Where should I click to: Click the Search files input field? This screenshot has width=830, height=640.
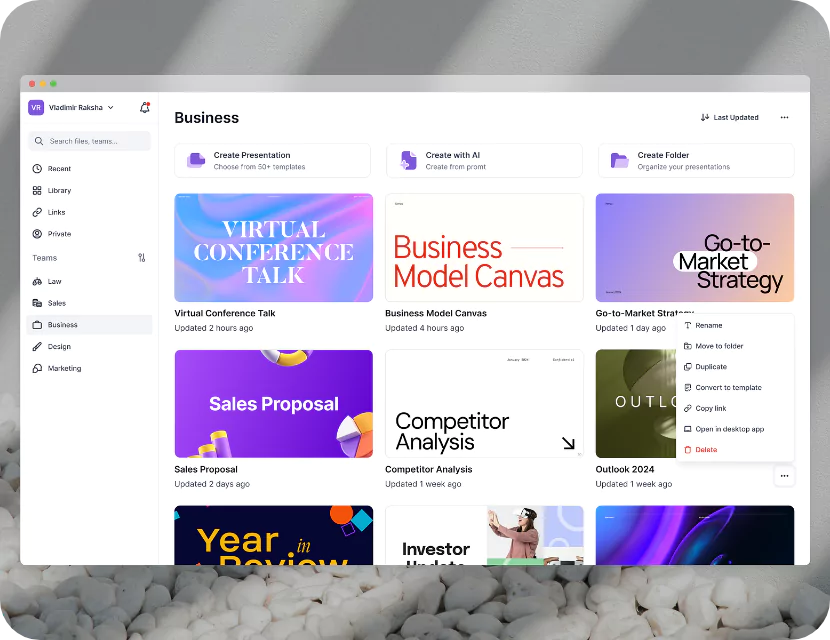(x=90, y=141)
